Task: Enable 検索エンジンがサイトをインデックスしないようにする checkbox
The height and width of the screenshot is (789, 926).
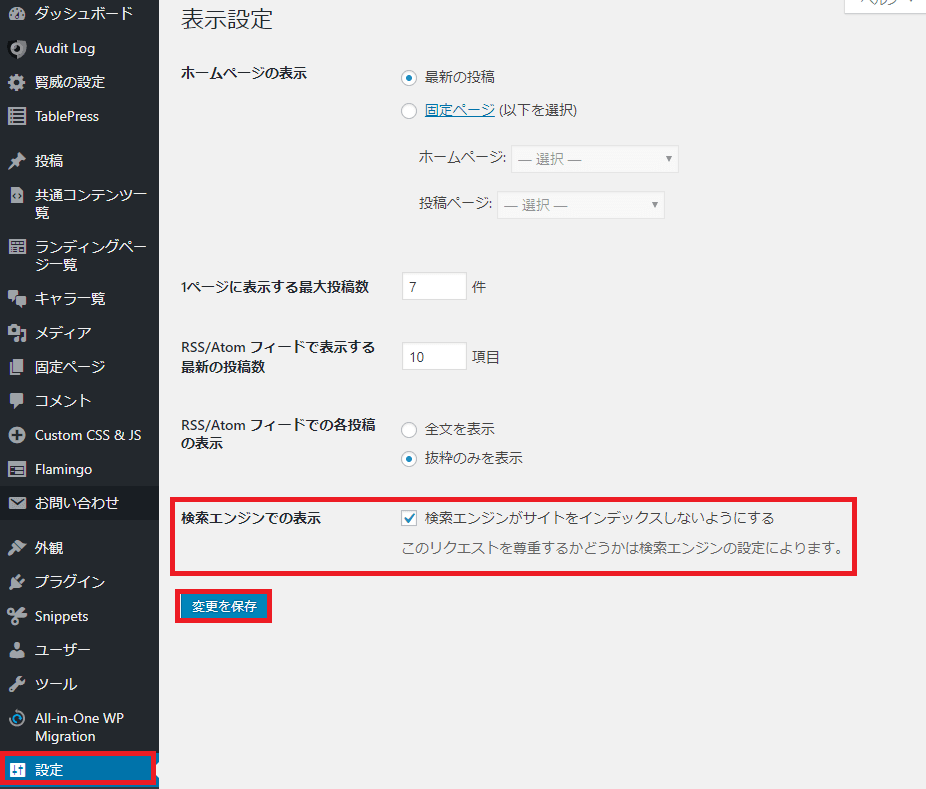Action: coord(409,517)
